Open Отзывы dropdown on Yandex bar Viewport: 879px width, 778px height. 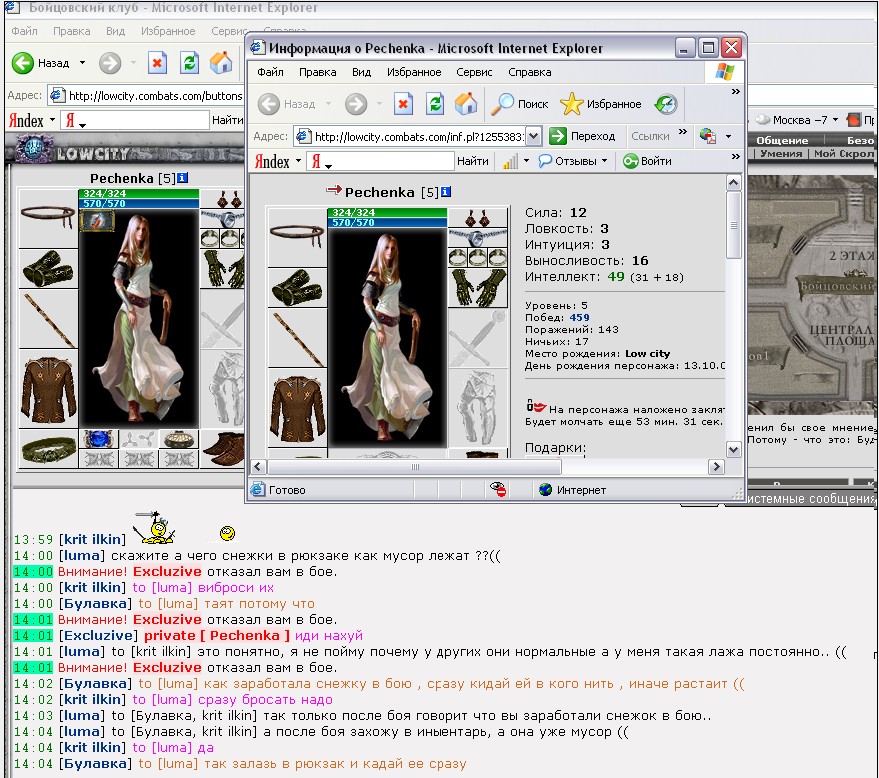click(x=604, y=161)
